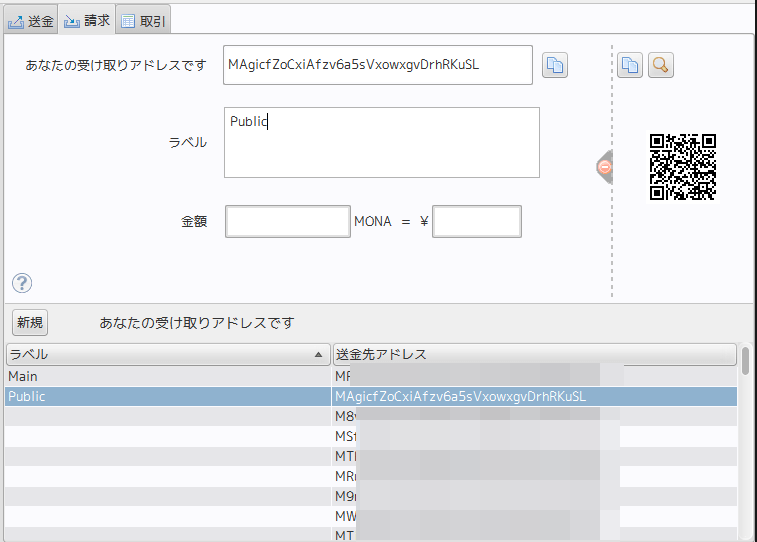Click inside the ラベル text box
Image resolution: width=757 pixels, height=542 pixels.
pyautogui.click(x=381, y=142)
